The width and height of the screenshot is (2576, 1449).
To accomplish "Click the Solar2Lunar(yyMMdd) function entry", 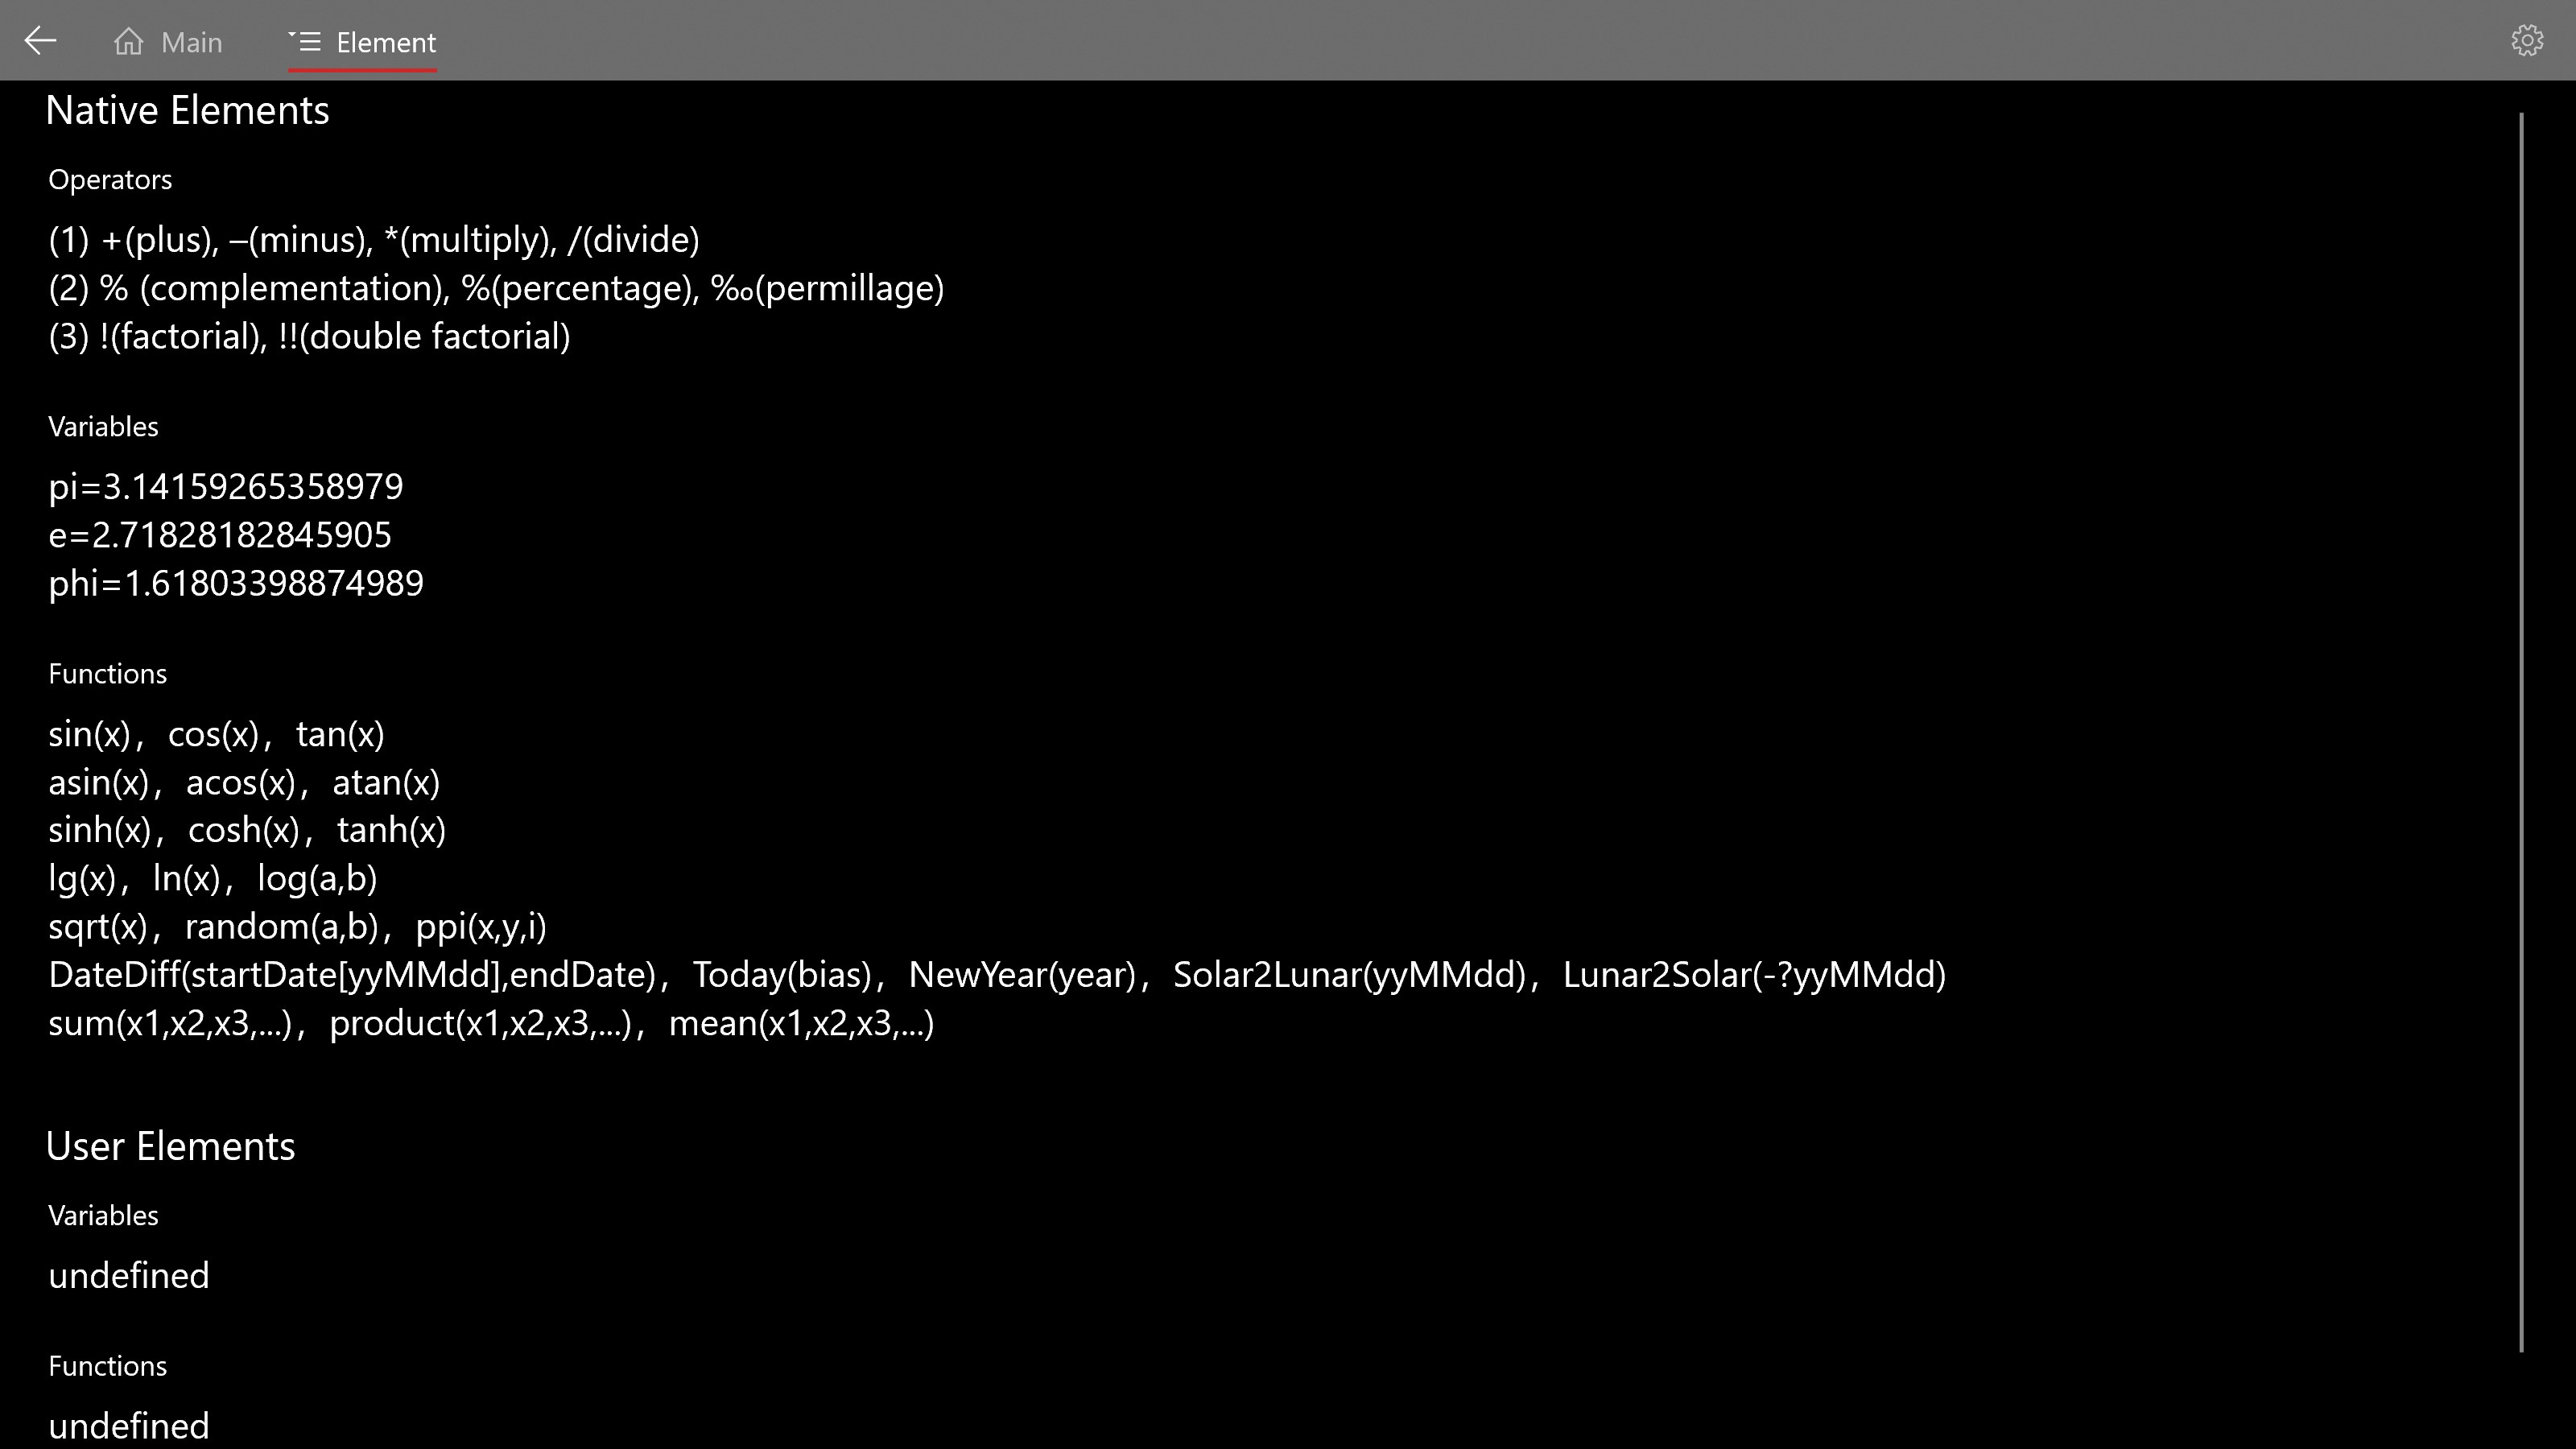I will (x=1349, y=975).
